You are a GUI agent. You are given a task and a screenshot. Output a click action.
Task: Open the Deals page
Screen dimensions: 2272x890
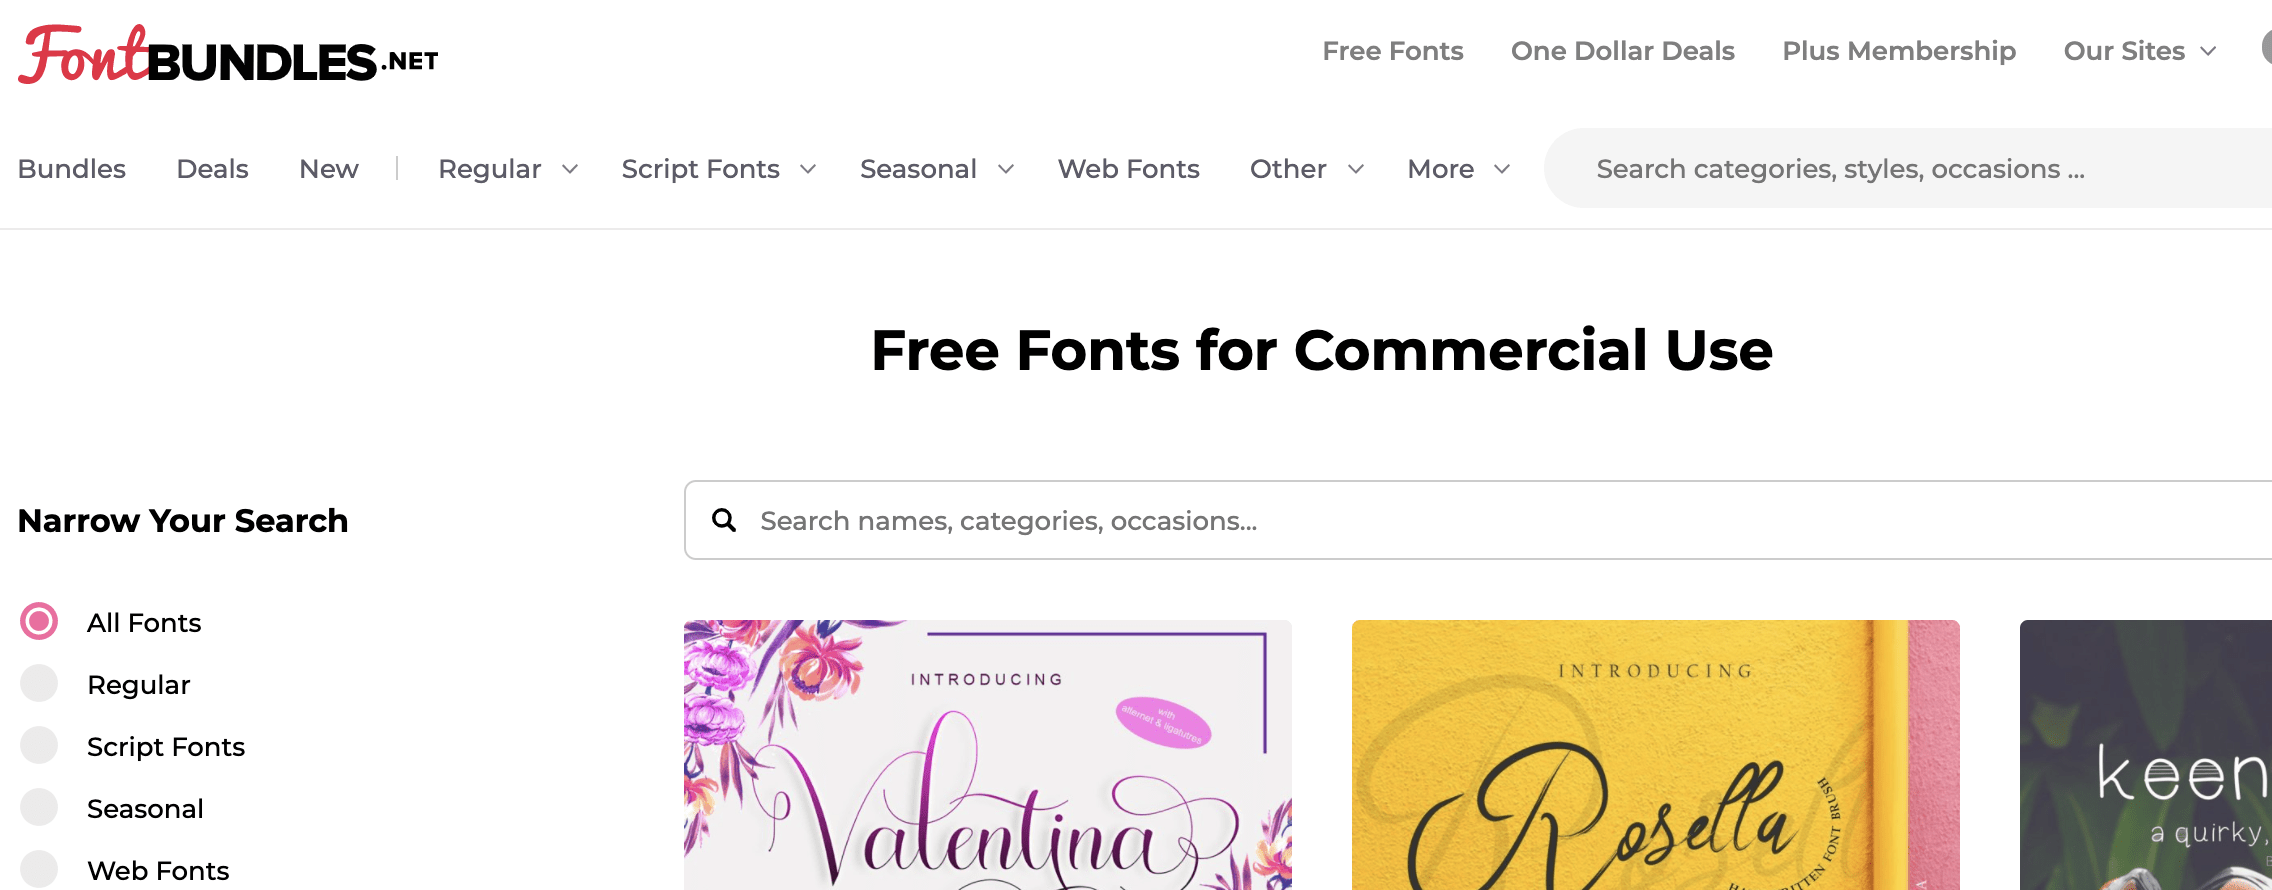[x=211, y=168]
